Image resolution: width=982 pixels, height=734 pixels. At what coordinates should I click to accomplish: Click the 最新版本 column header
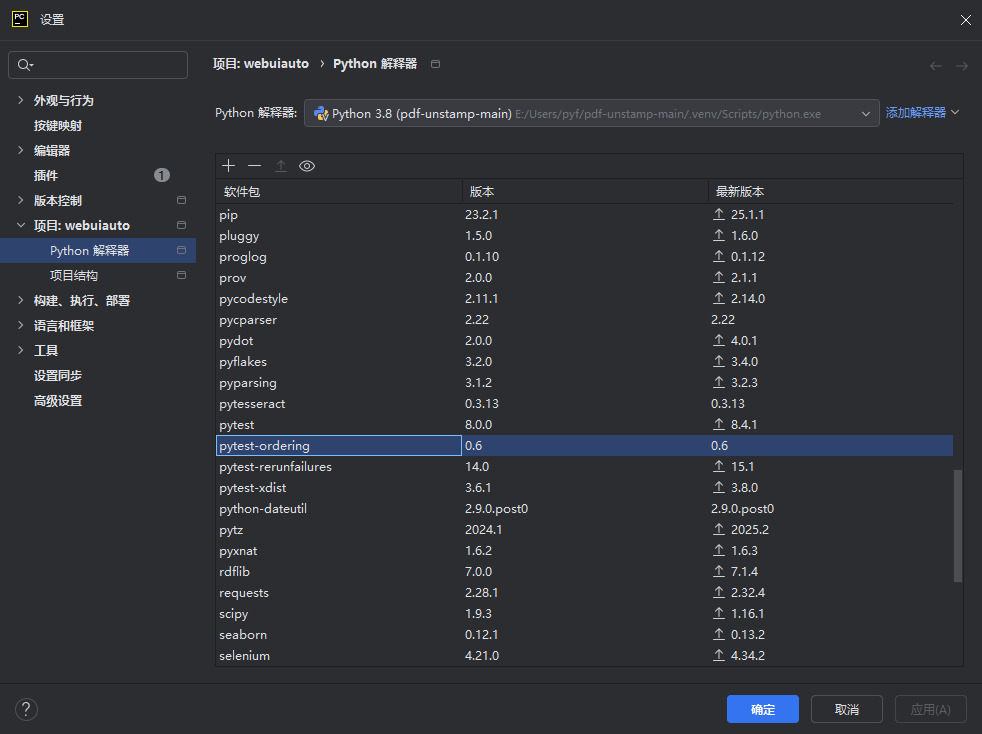(x=830, y=192)
